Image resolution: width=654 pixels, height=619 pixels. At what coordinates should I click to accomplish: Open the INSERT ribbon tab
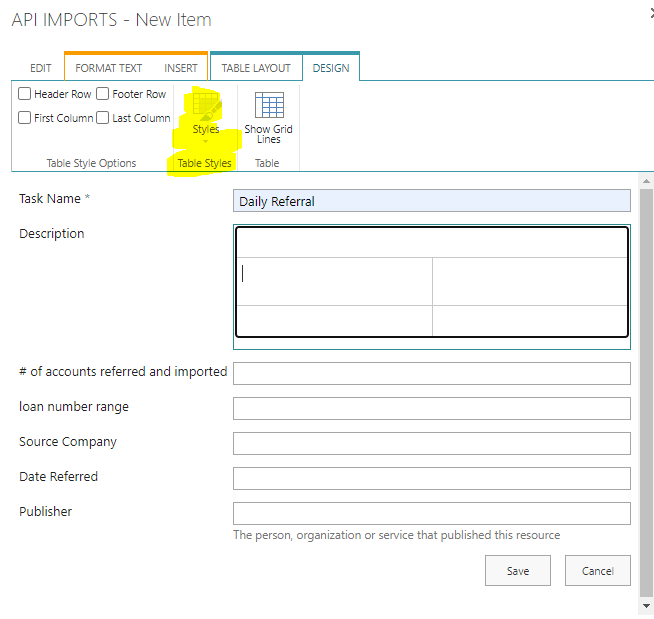181,68
